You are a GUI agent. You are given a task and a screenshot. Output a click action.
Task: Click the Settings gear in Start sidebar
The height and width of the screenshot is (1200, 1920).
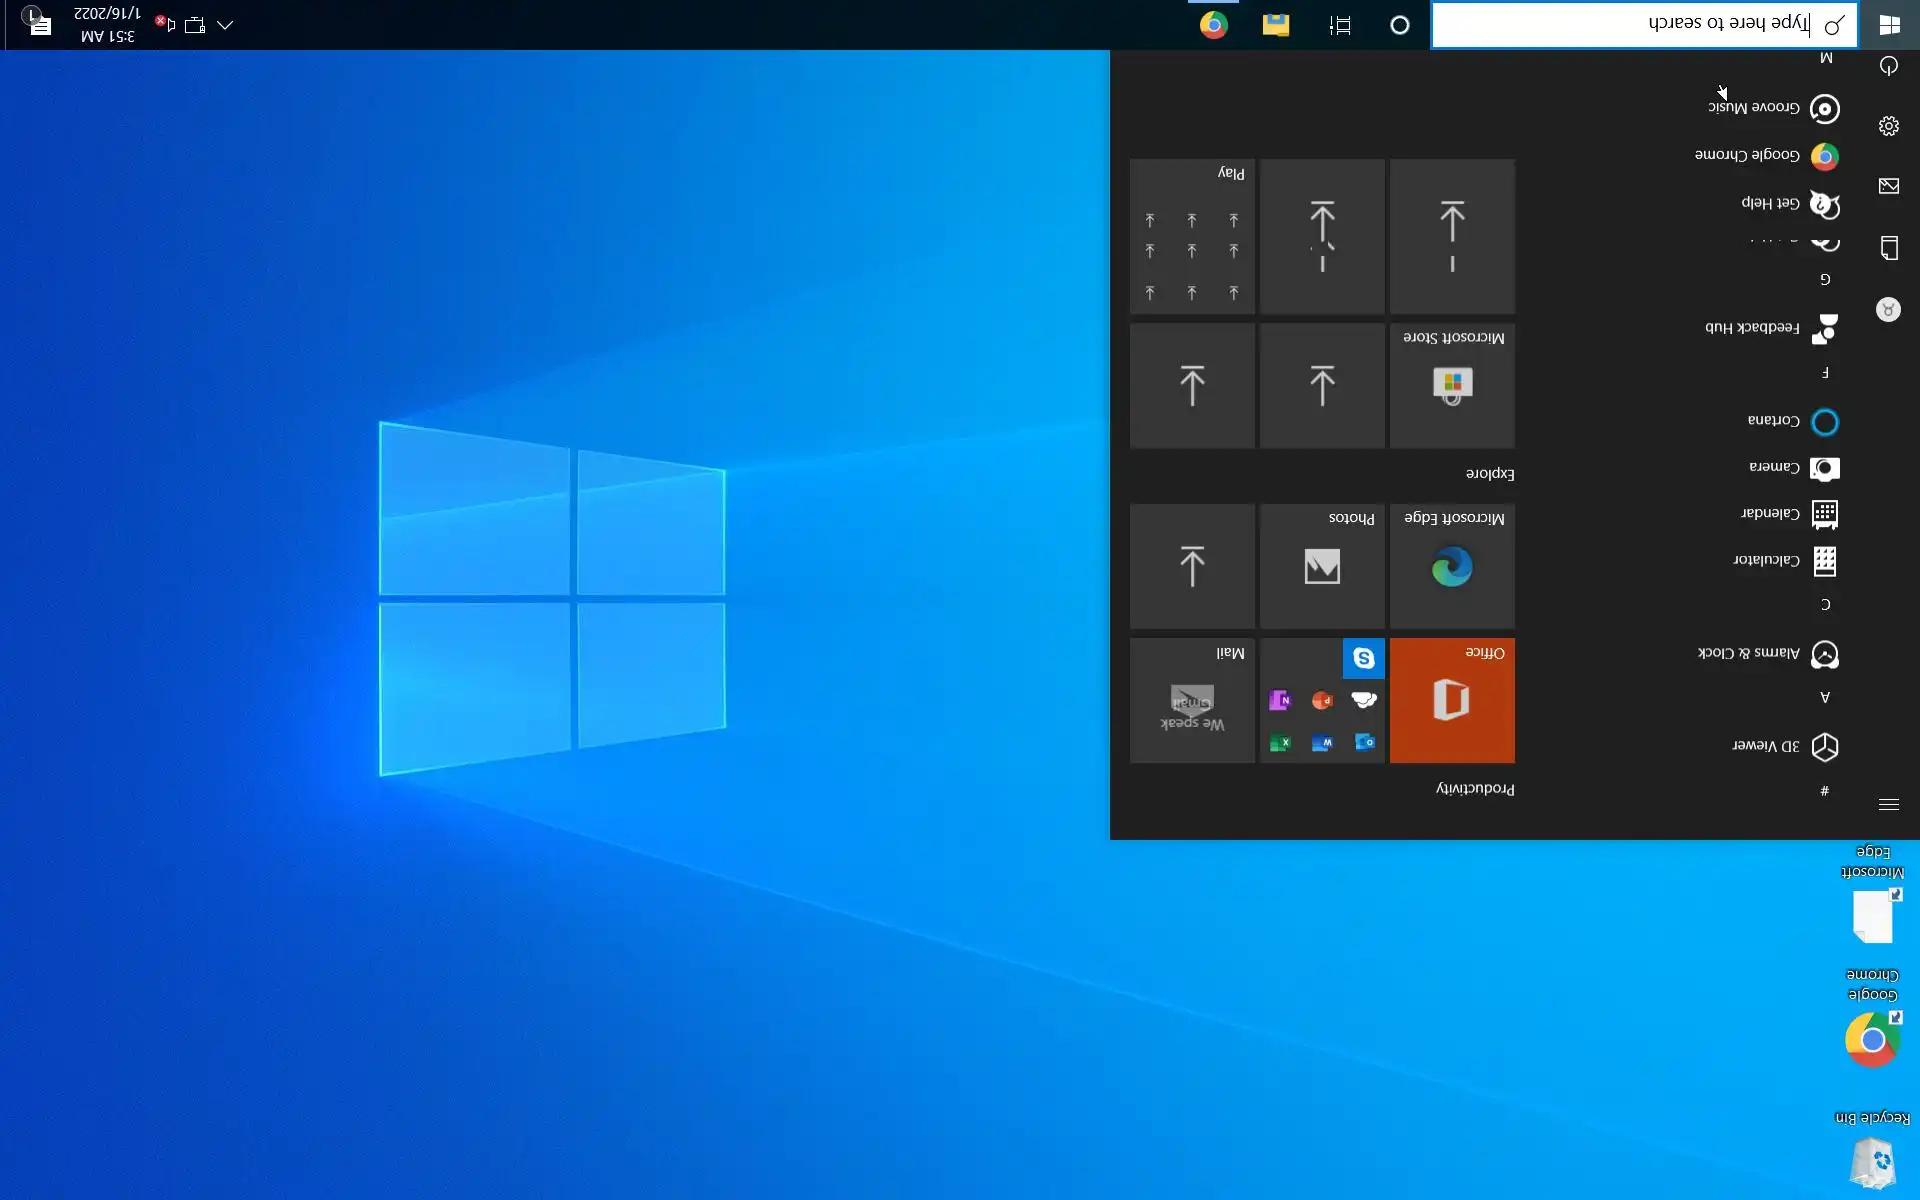click(x=1889, y=126)
